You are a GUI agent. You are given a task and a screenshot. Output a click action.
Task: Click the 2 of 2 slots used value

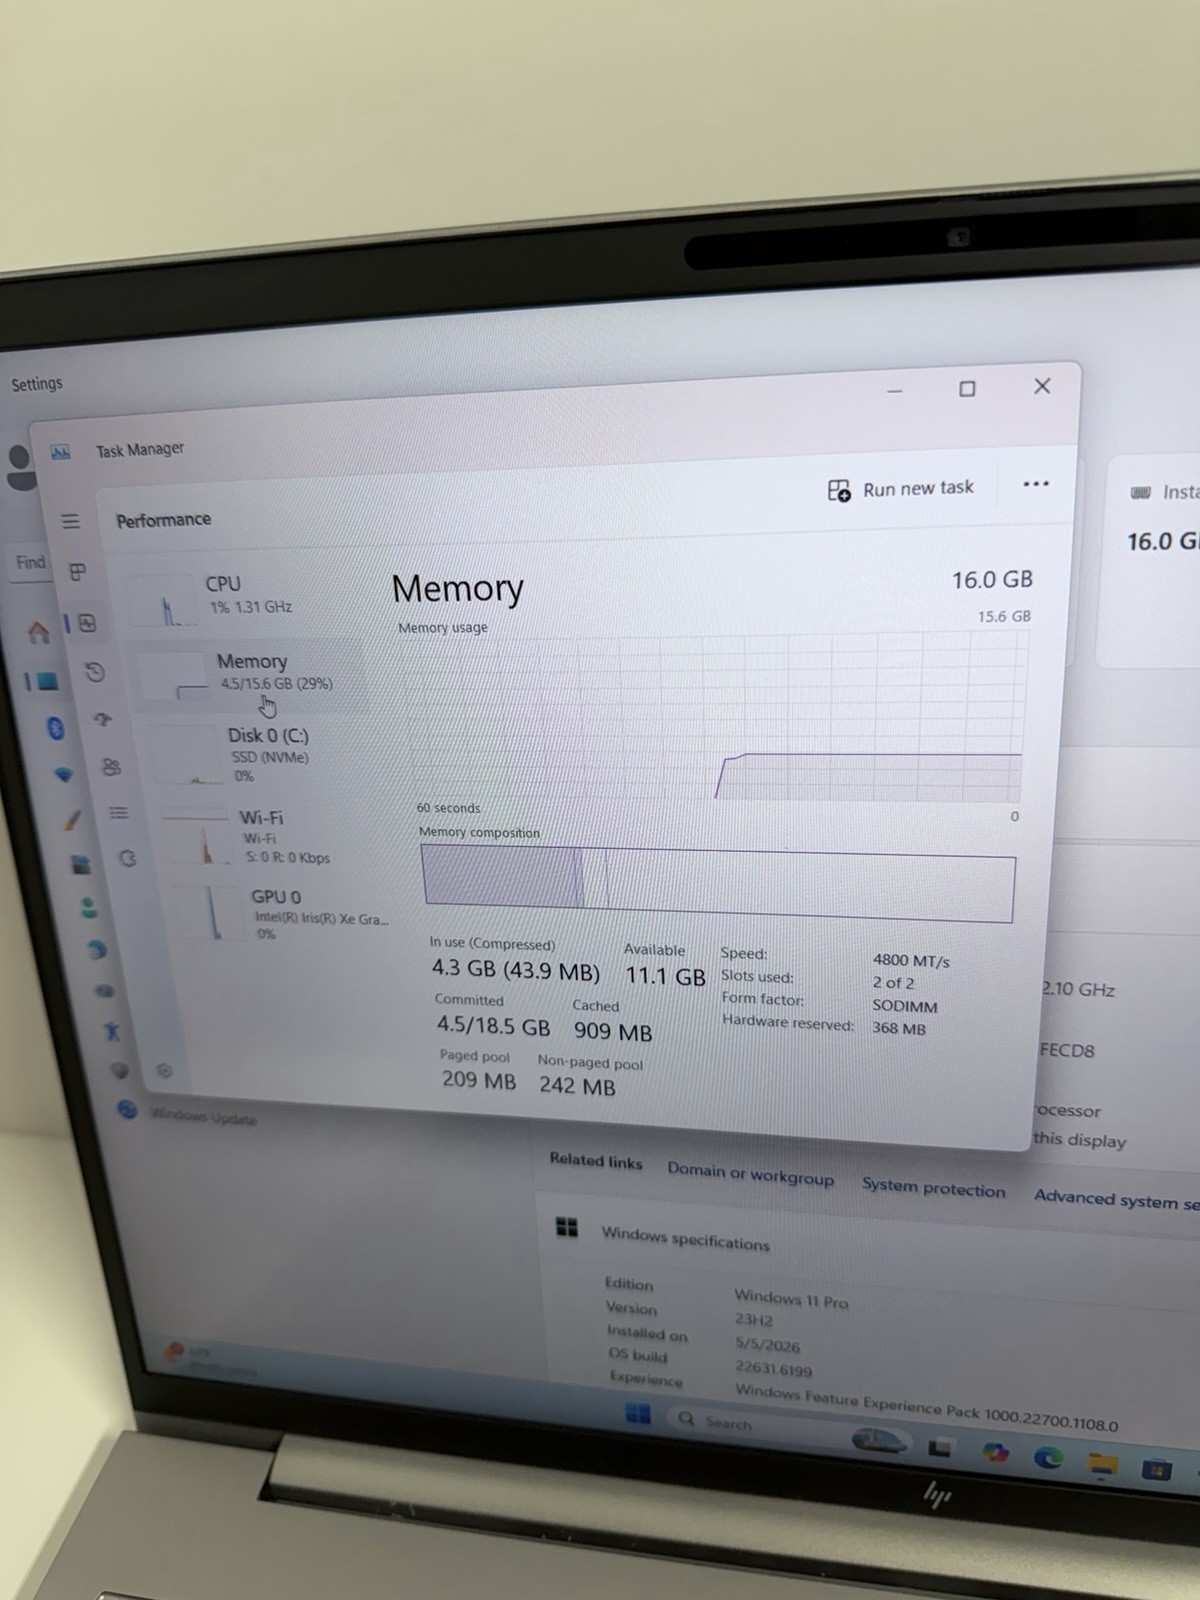893,983
